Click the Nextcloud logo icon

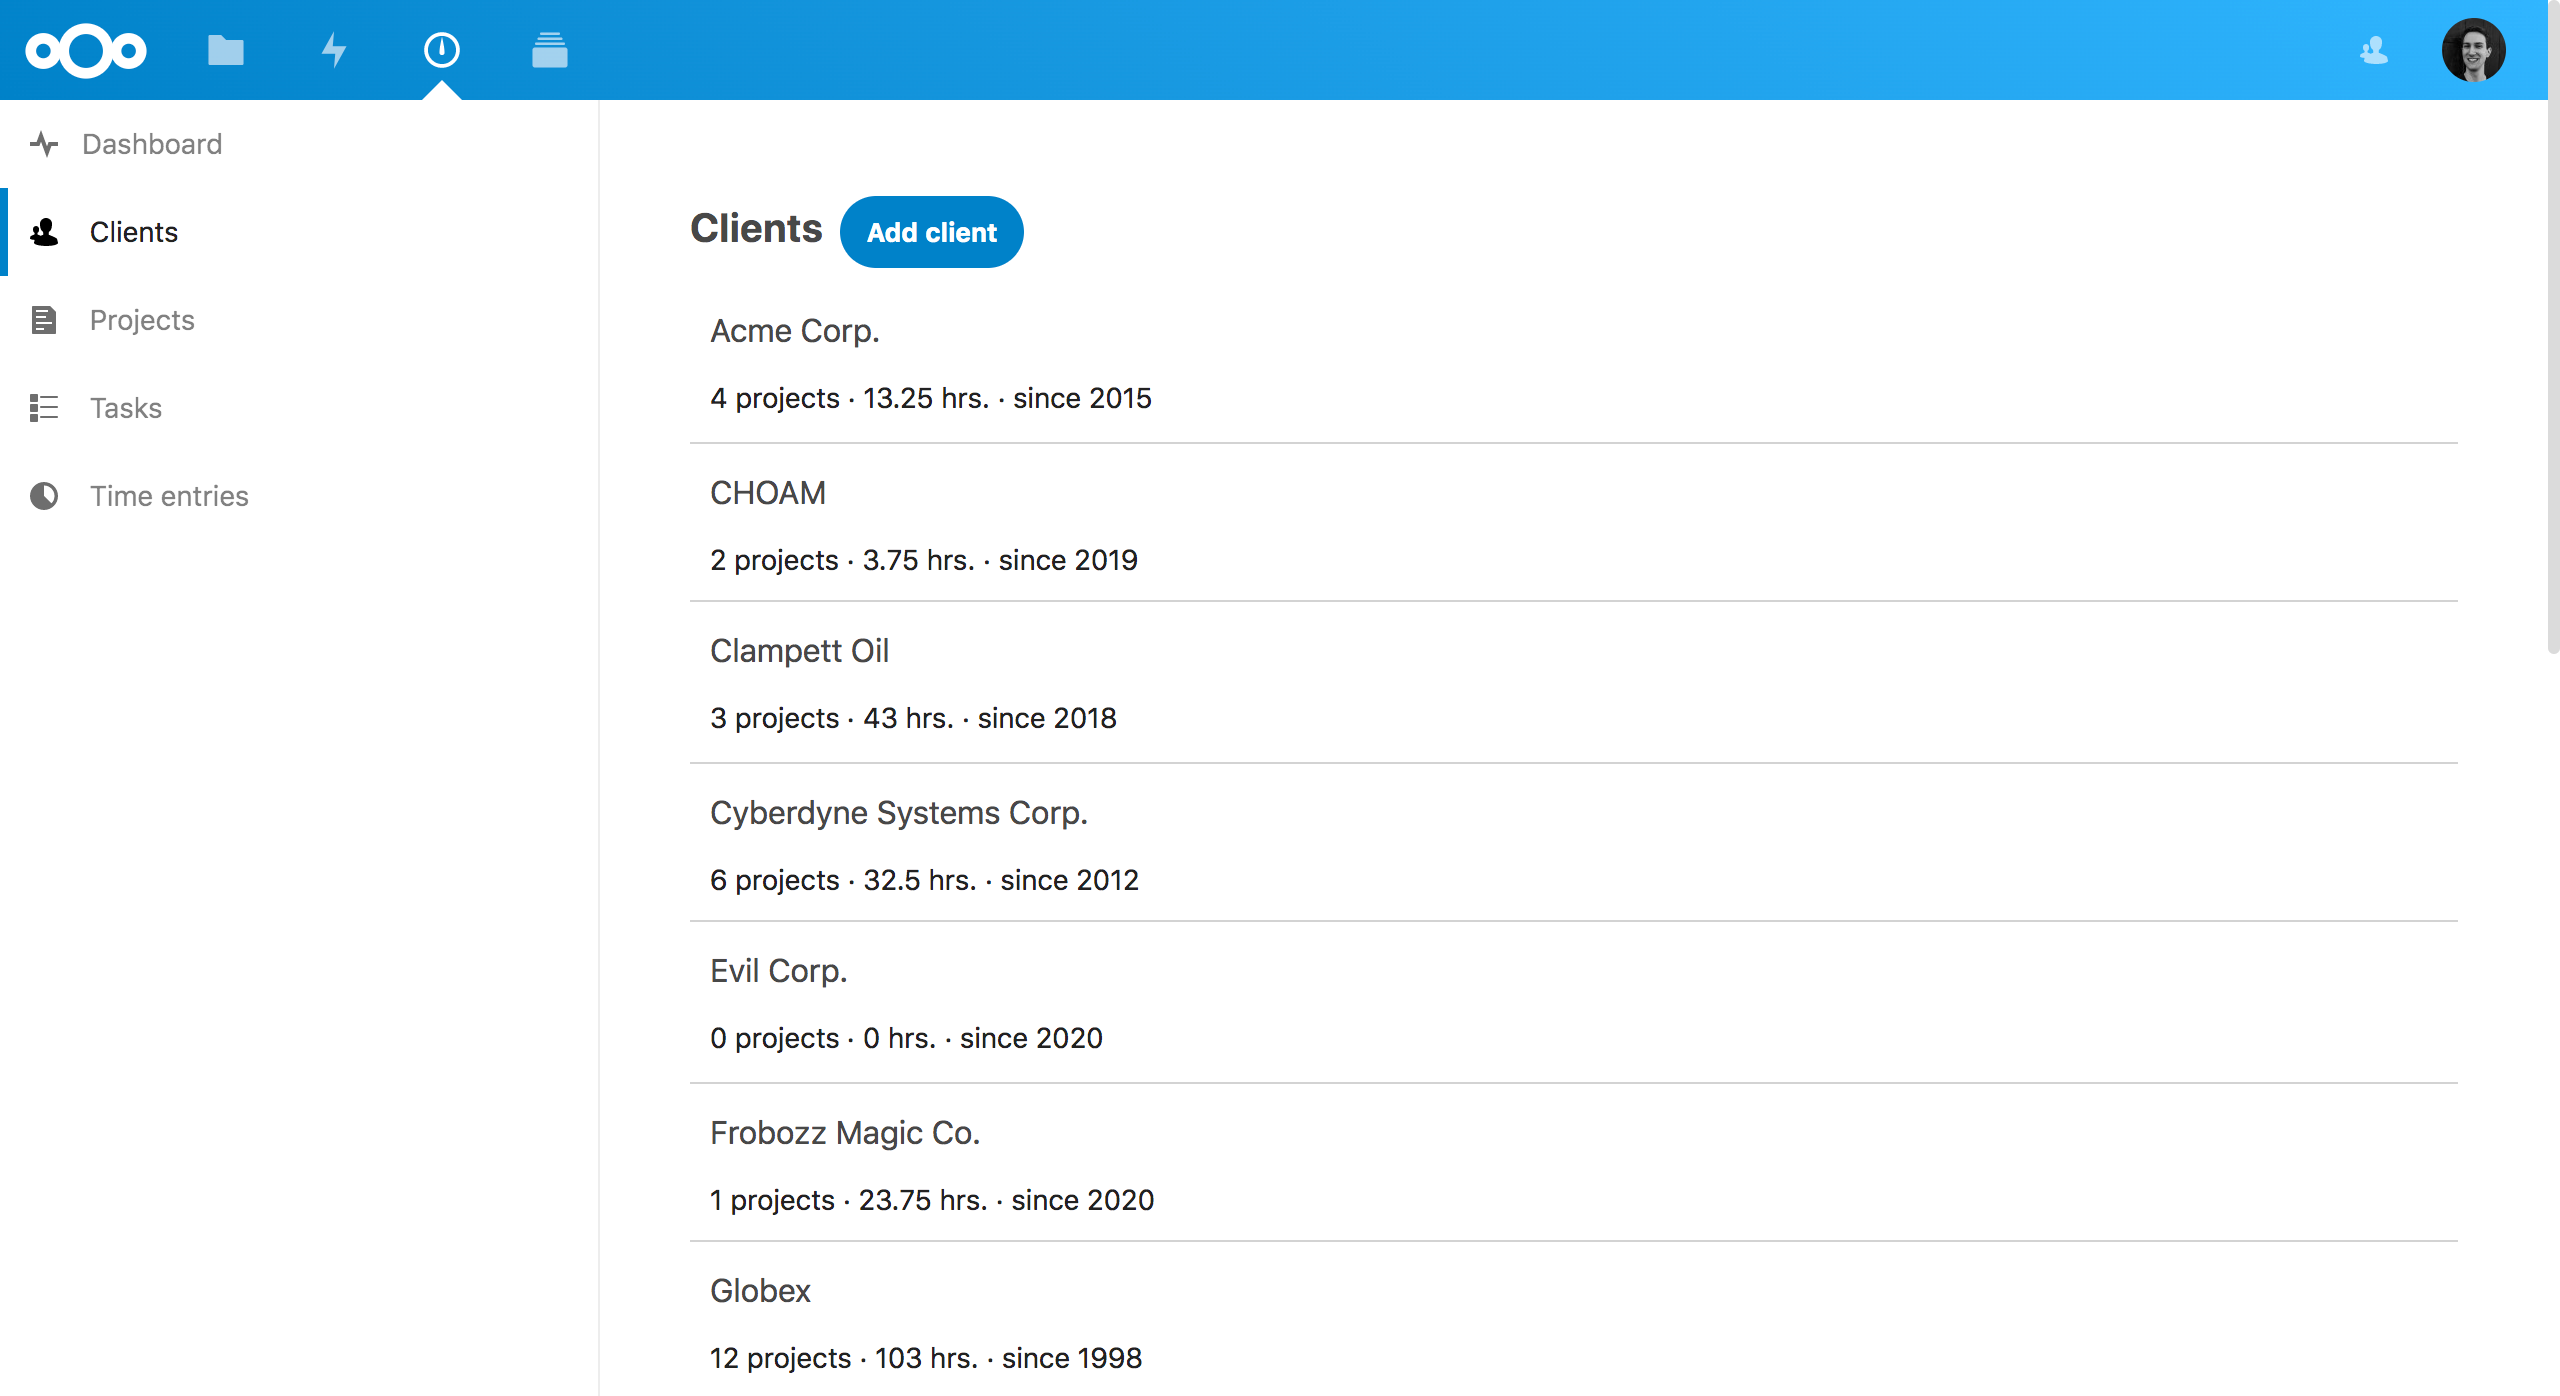pos(86,50)
